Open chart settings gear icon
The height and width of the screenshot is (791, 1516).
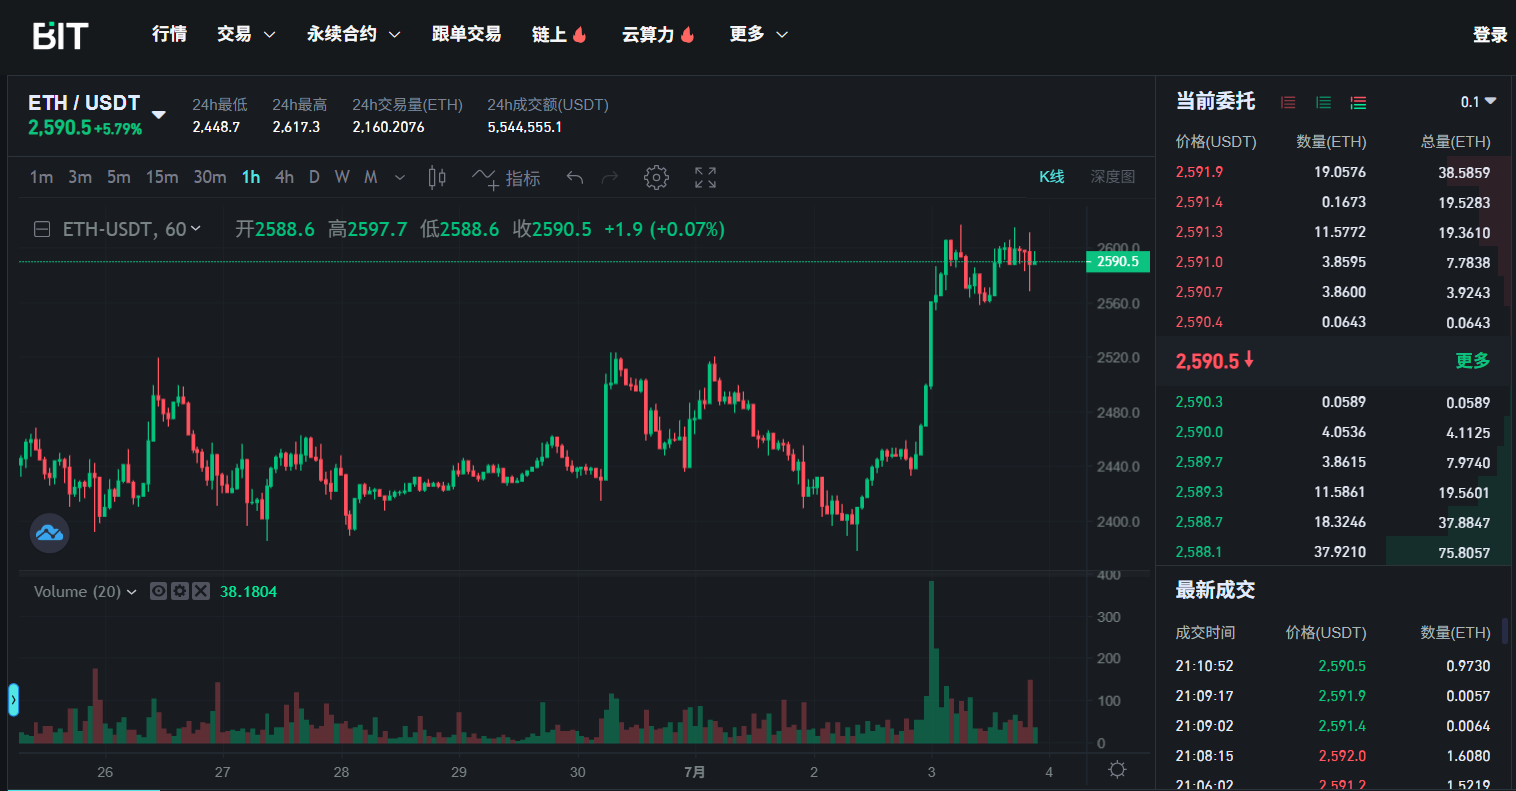point(656,178)
